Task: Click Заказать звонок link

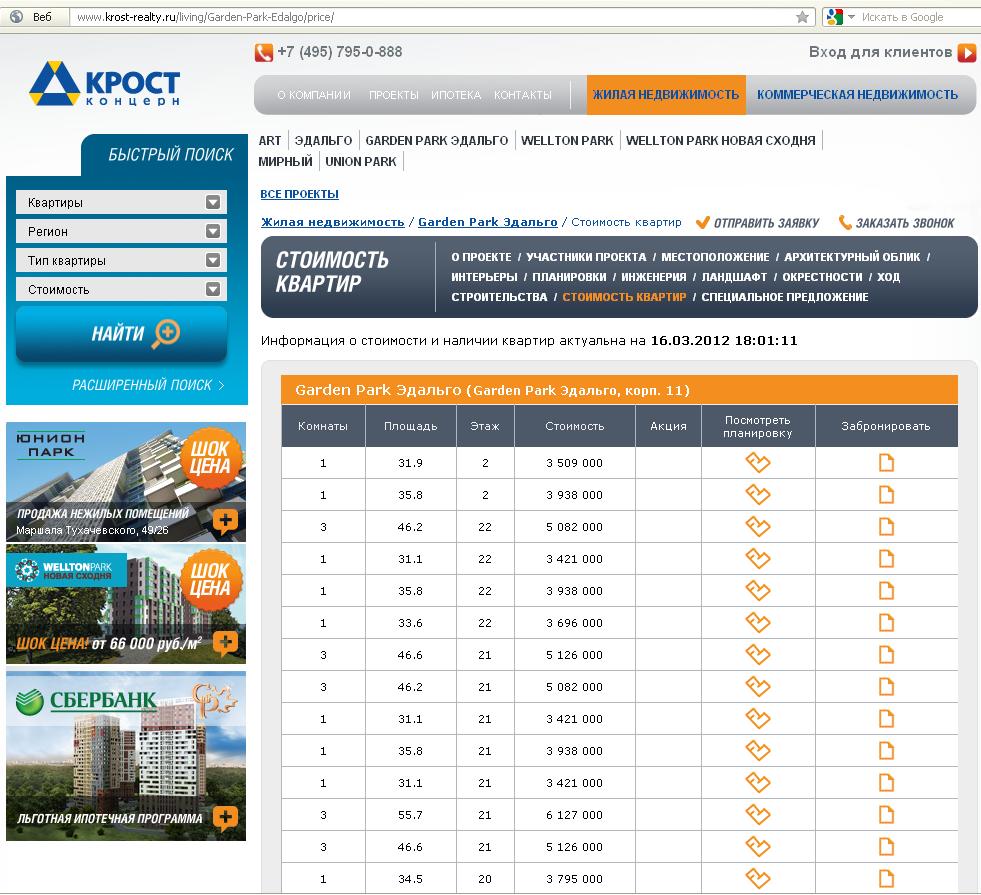Action: coord(897,223)
